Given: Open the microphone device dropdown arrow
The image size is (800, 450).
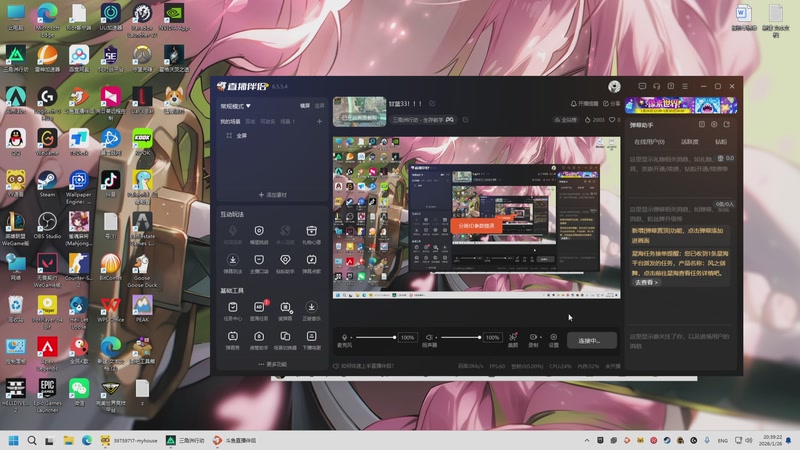Looking at the screenshot, I should [x=351, y=338].
